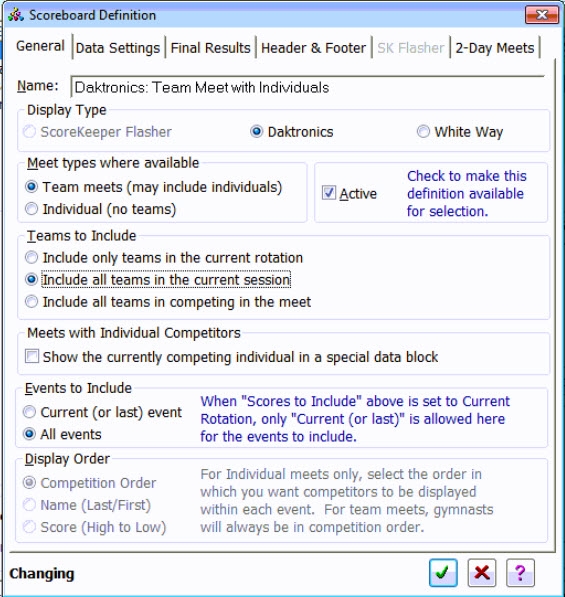Select ScoreKeeper Flasher display type

click(98, 132)
